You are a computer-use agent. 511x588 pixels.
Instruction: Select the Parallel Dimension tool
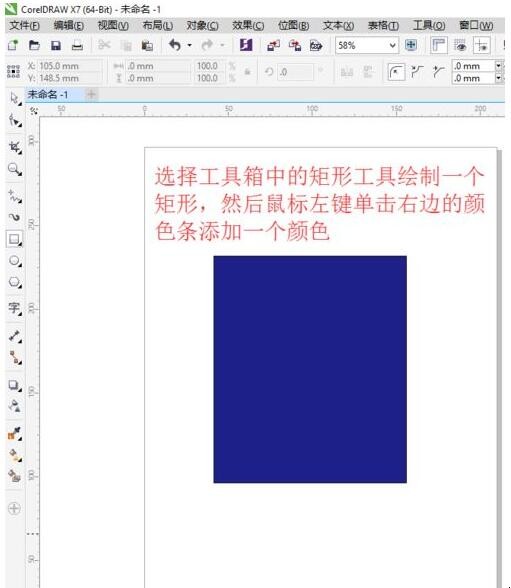coord(14,336)
